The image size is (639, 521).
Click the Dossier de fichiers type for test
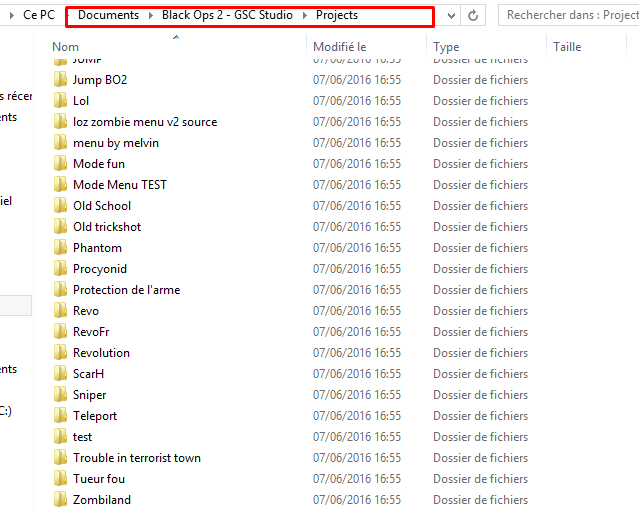click(x=480, y=437)
